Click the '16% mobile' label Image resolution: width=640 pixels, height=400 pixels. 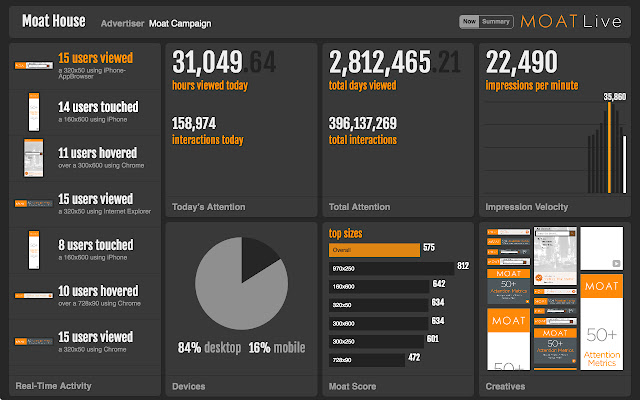tap(277, 348)
